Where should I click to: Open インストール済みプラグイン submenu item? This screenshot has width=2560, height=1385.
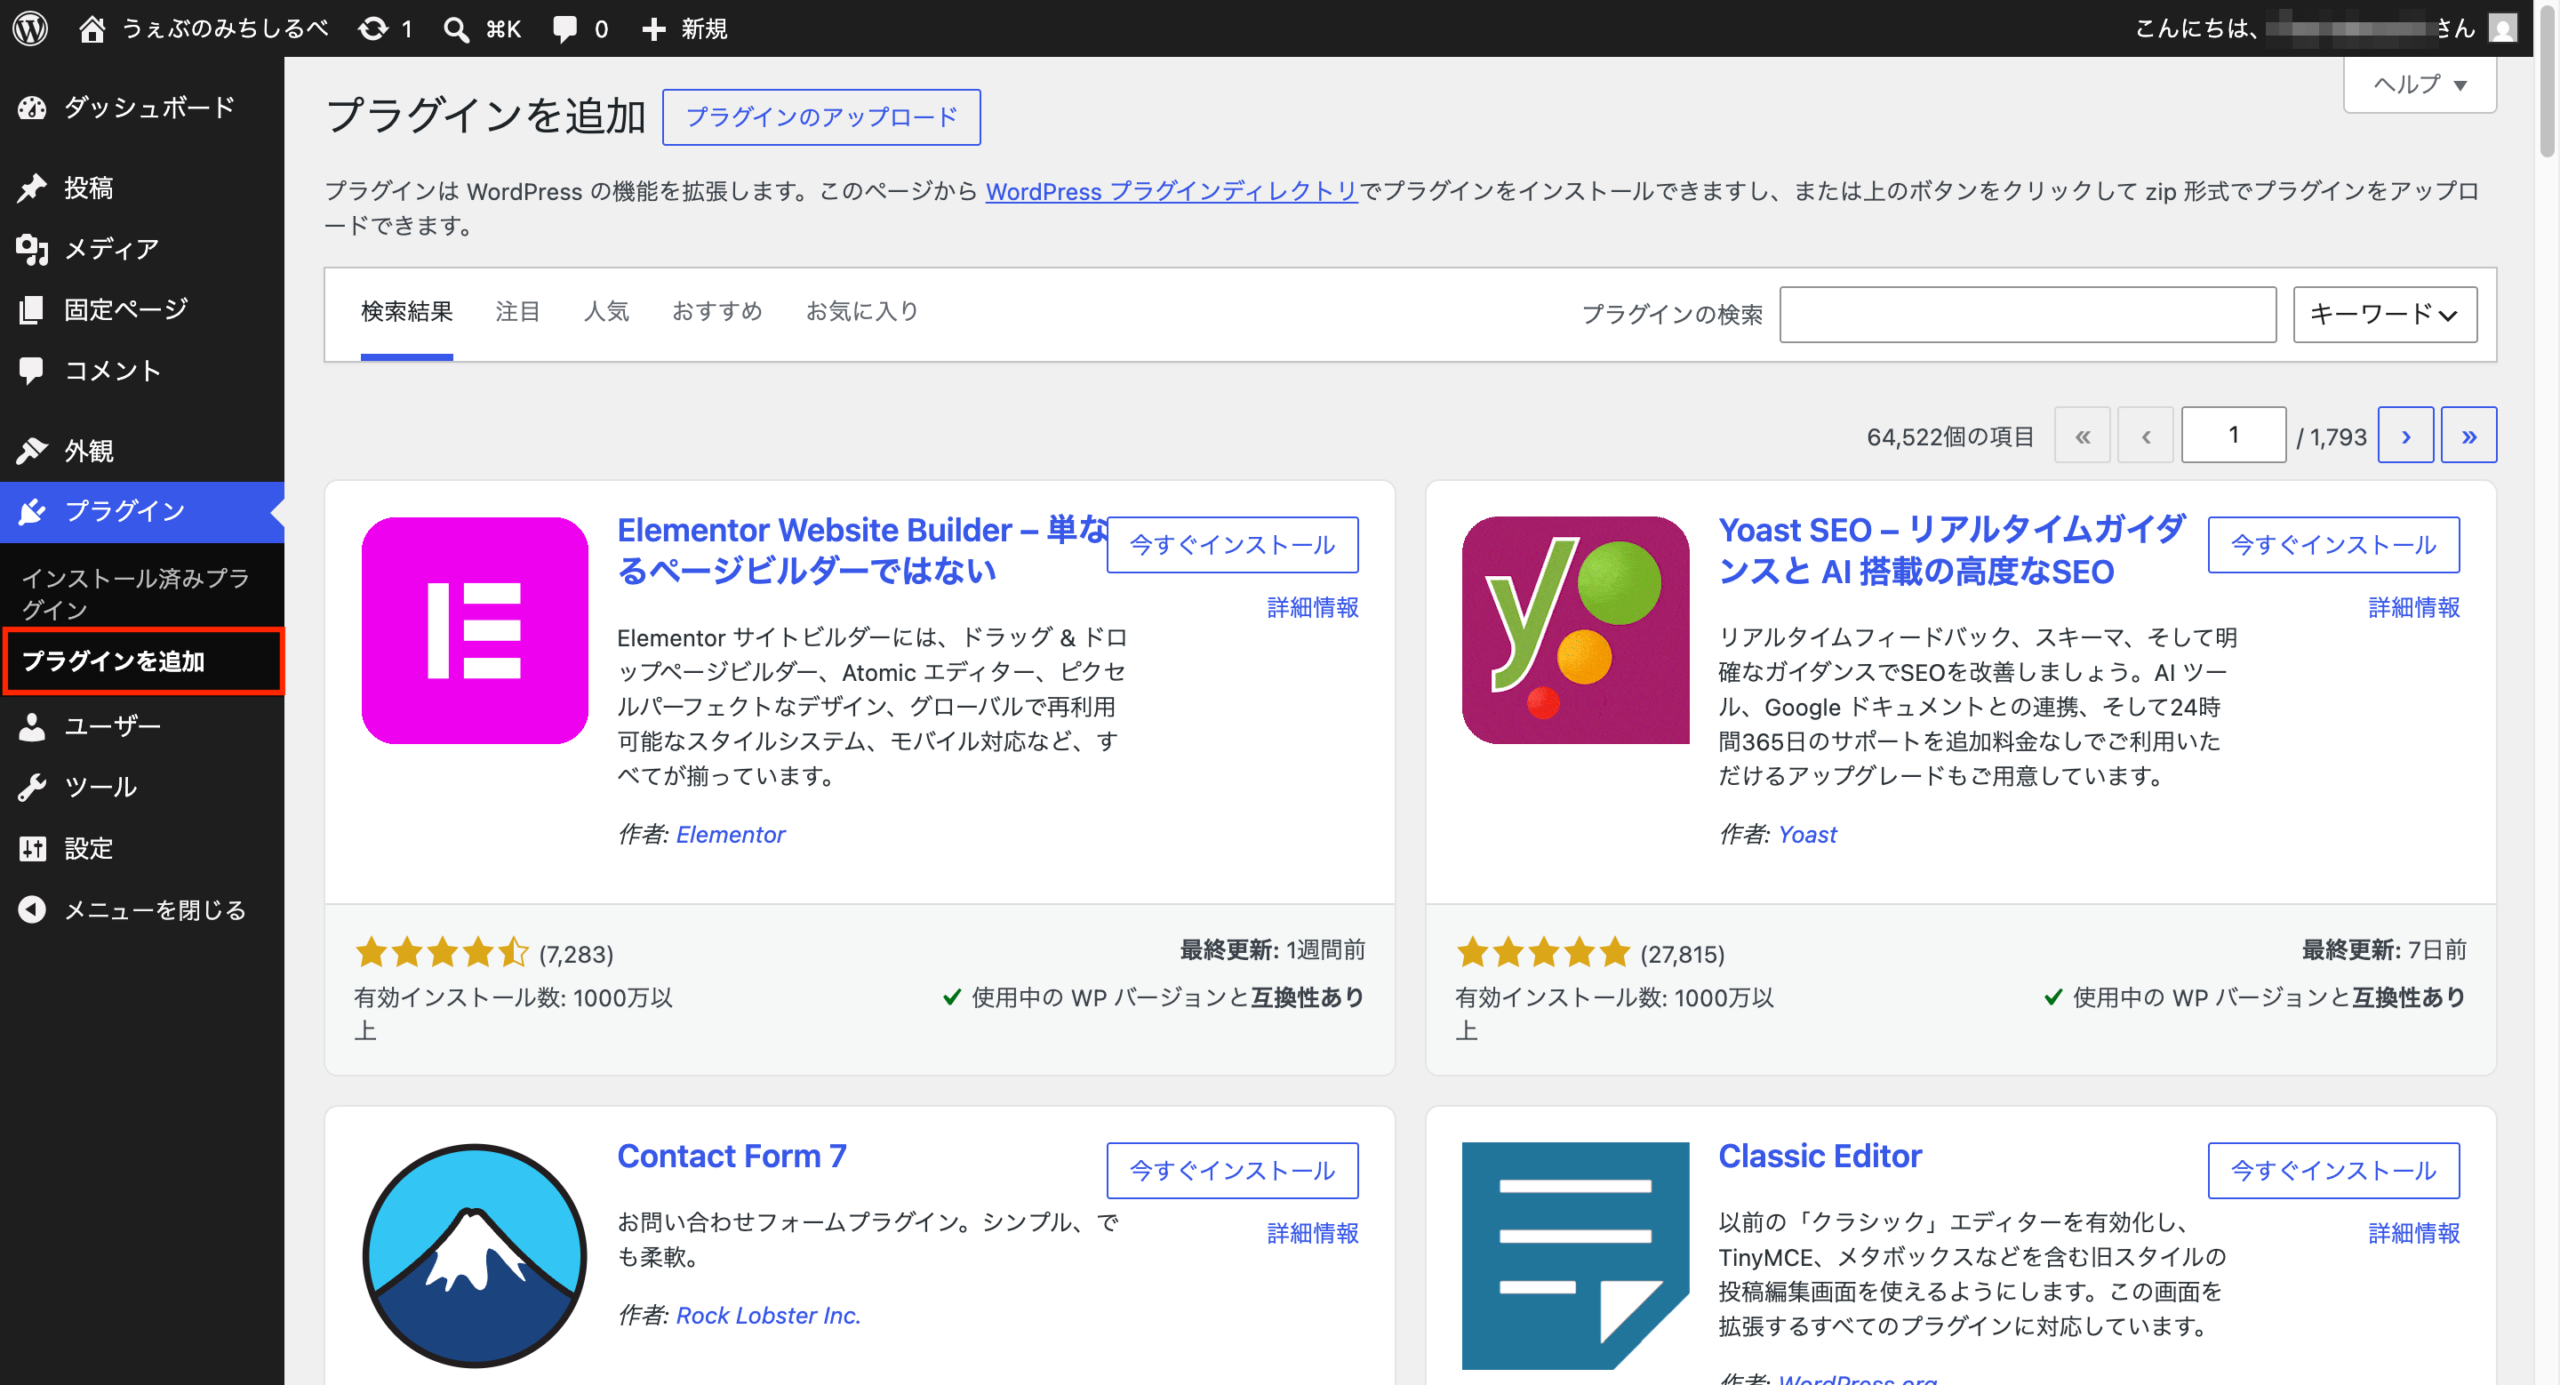tap(142, 593)
